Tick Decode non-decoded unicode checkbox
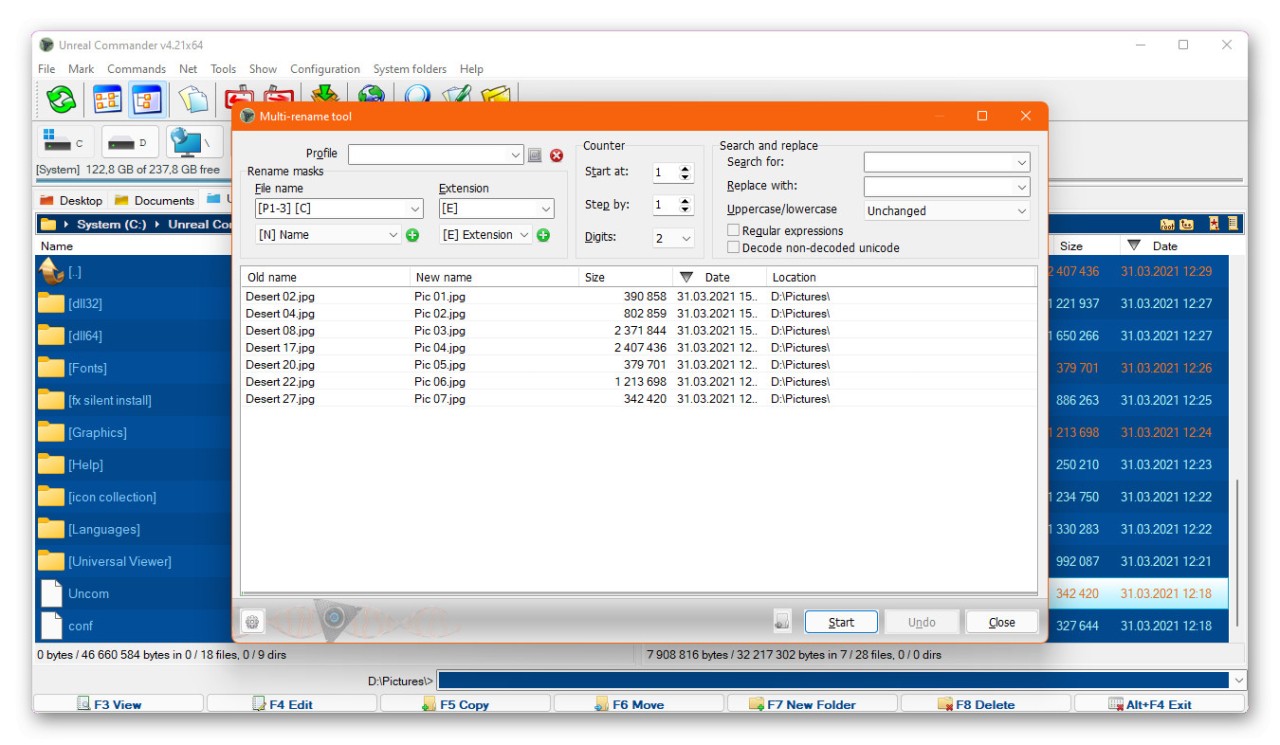 pyautogui.click(x=734, y=247)
